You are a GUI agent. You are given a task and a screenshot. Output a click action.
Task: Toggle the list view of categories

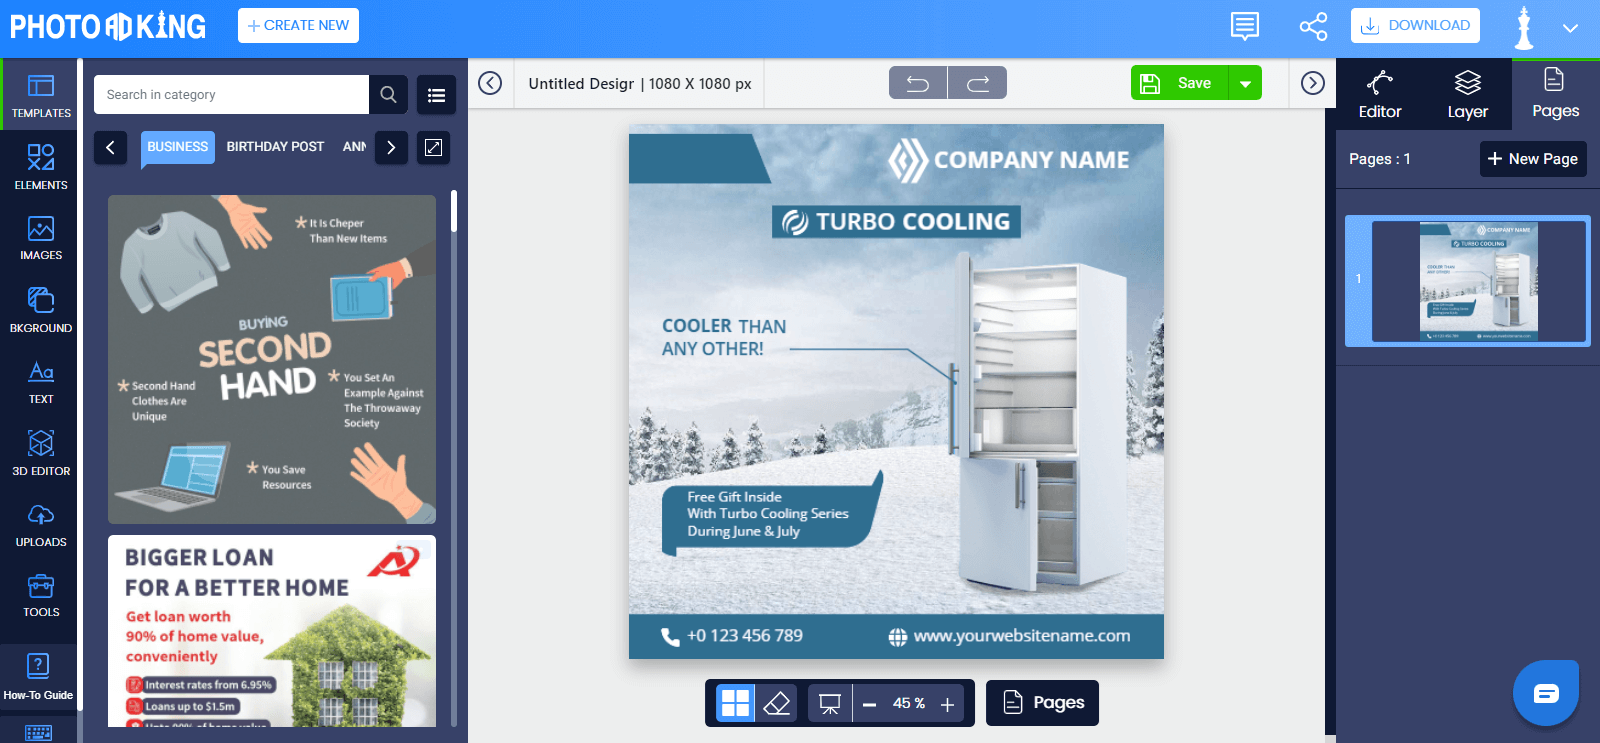tap(436, 95)
